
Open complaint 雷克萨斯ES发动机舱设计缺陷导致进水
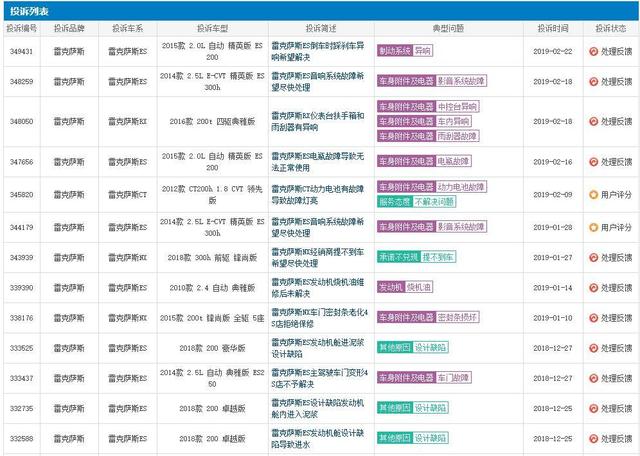pyautogui.click(x=318, y=438)
